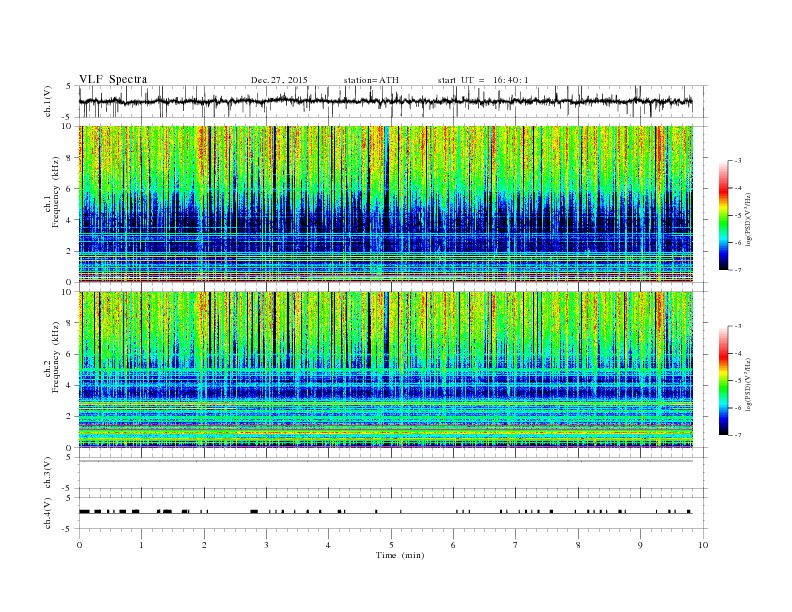This screenshot has height=612, width=792.
Task: Select the "ch.3(V)" axis label
Action: click(48, 473)
